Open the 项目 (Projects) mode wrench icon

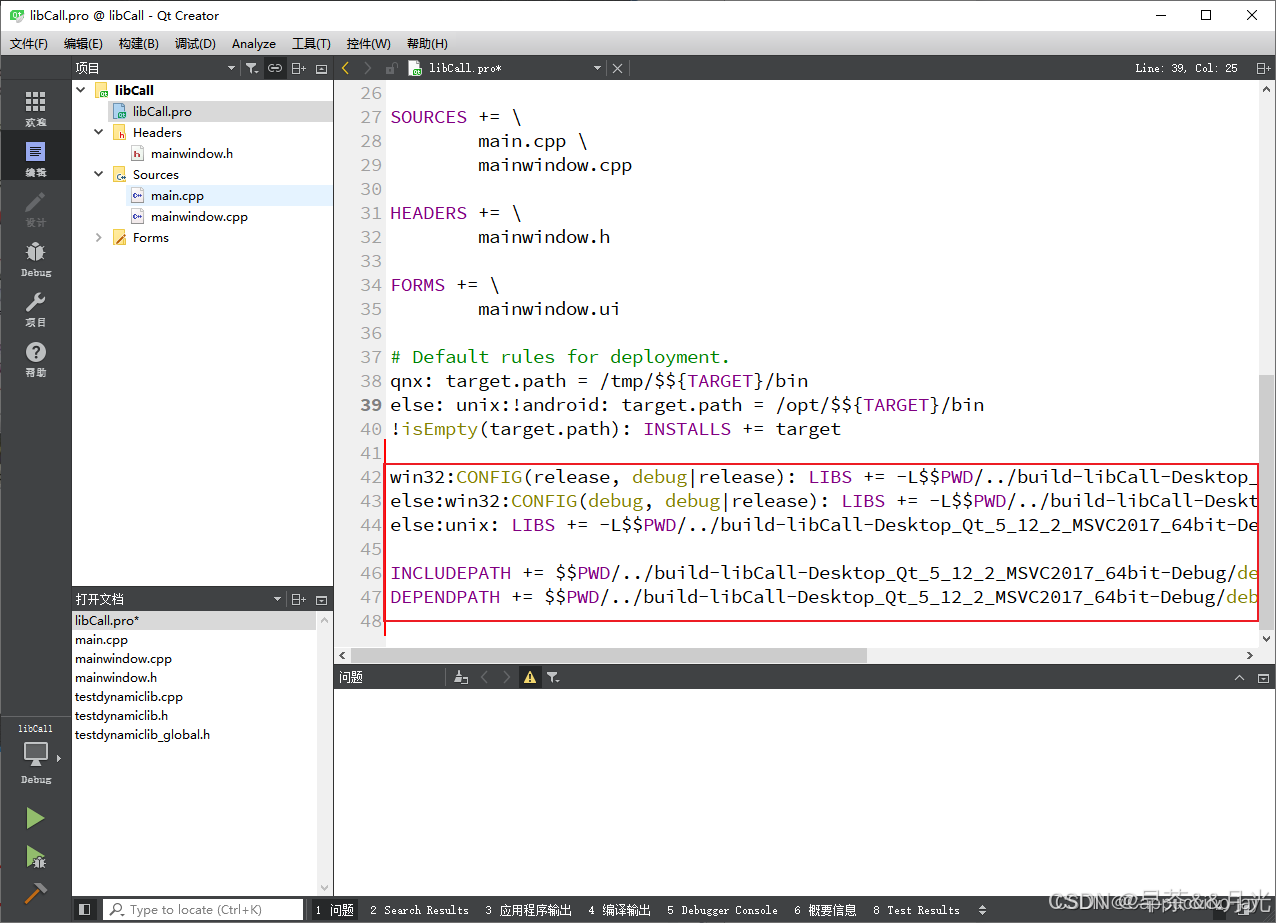[35, 308]
